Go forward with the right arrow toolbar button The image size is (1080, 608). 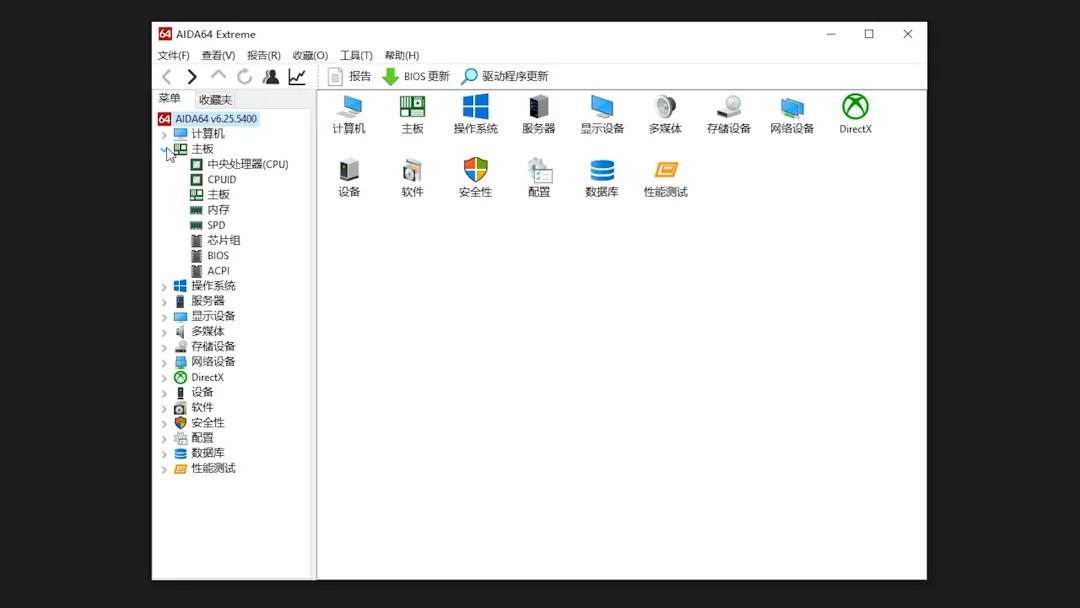coord(192,76)
